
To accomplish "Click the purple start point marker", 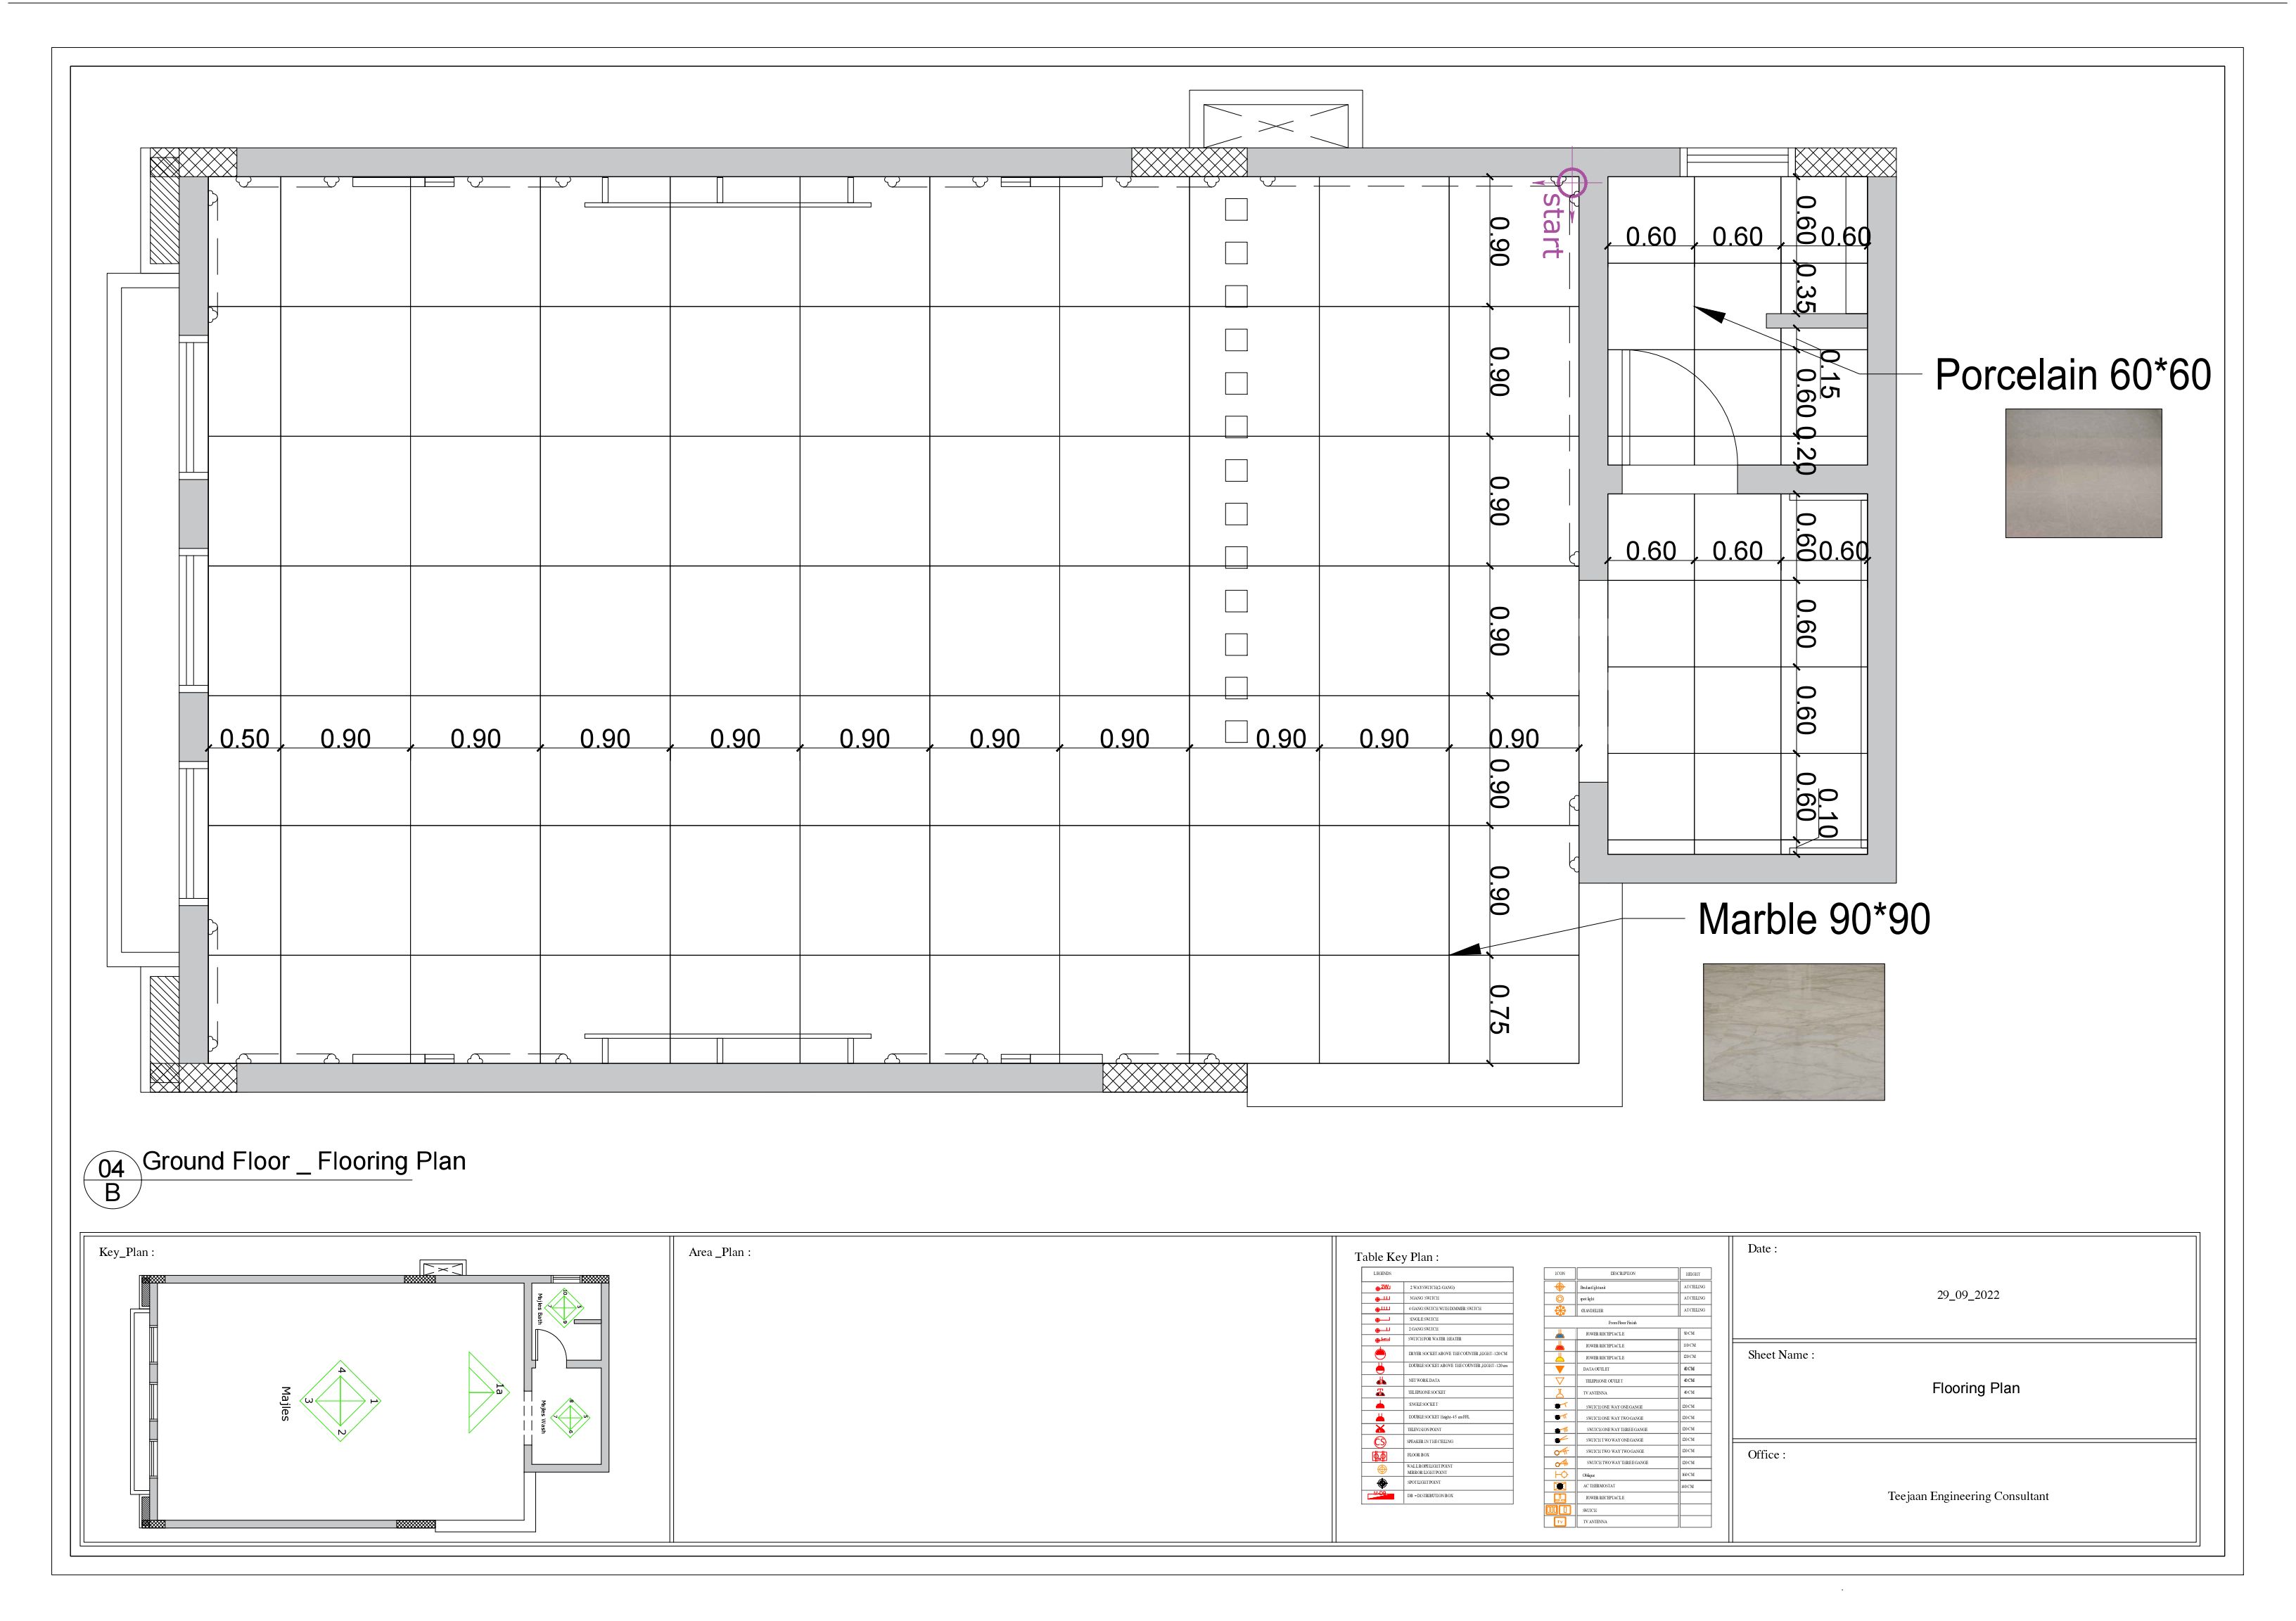I will pyautogui.click(x=1573, y=183).
